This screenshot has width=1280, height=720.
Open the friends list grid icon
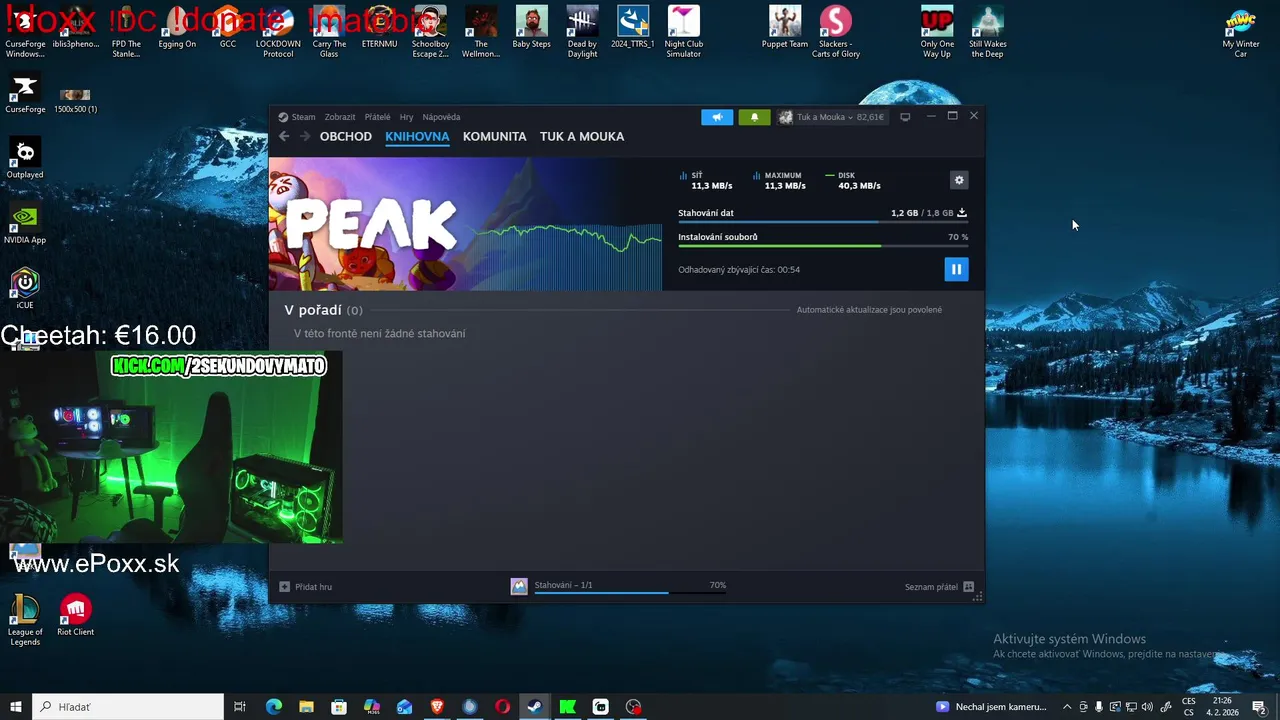[x=968, y=587]
